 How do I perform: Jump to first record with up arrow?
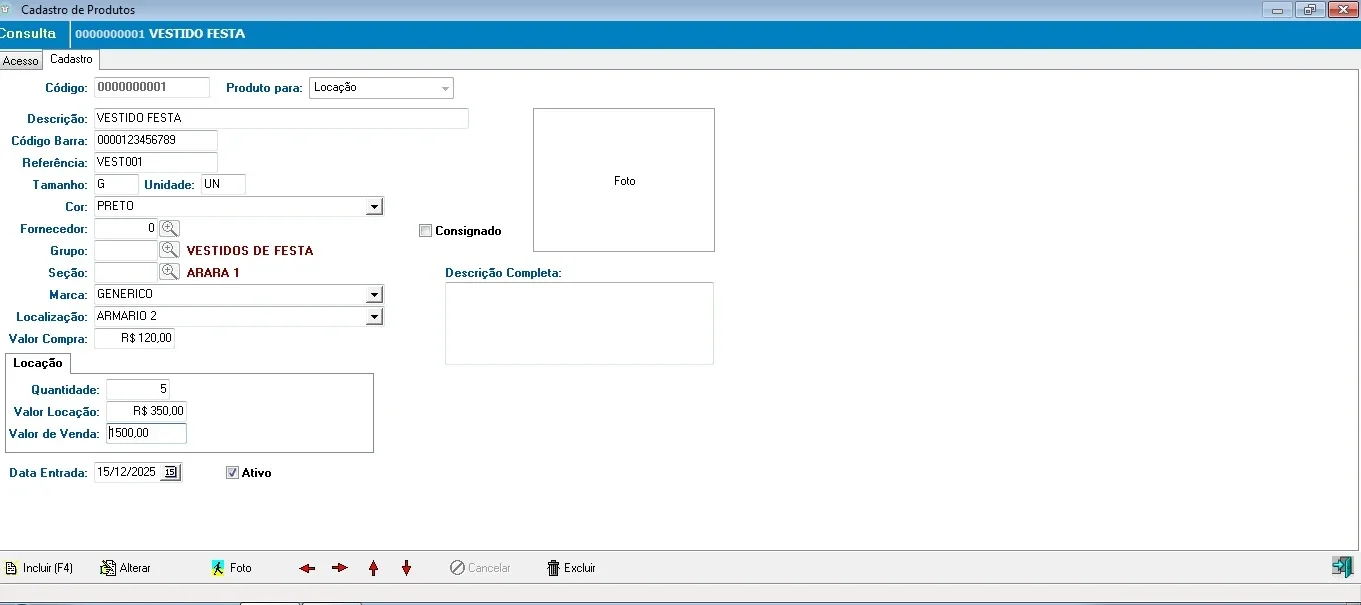(374, 568)
